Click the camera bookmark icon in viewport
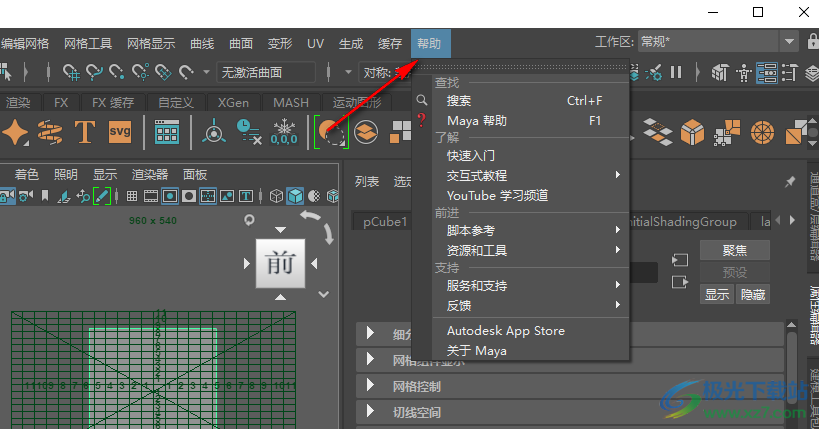This screenshot has width=819, height=429. pos(45,196)
